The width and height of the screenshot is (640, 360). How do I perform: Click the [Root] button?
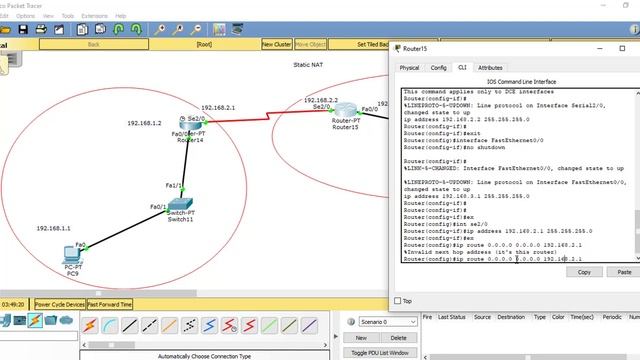[204, 44]
